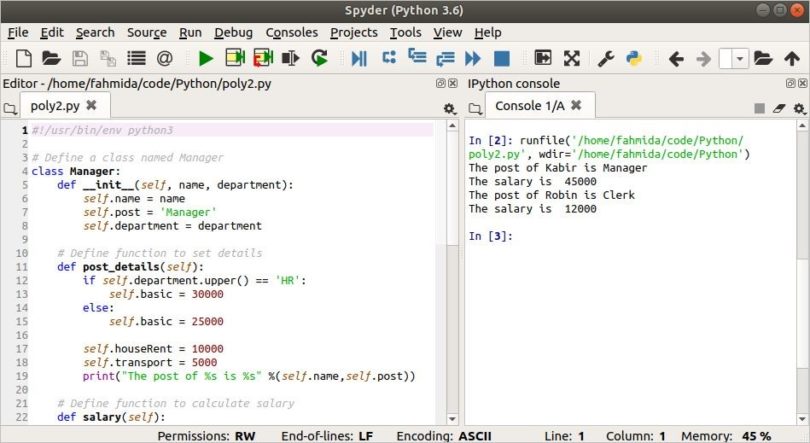Click the console scrollbar up arrow
Screen dimensions: 810x443
click(x=802, y=125)
